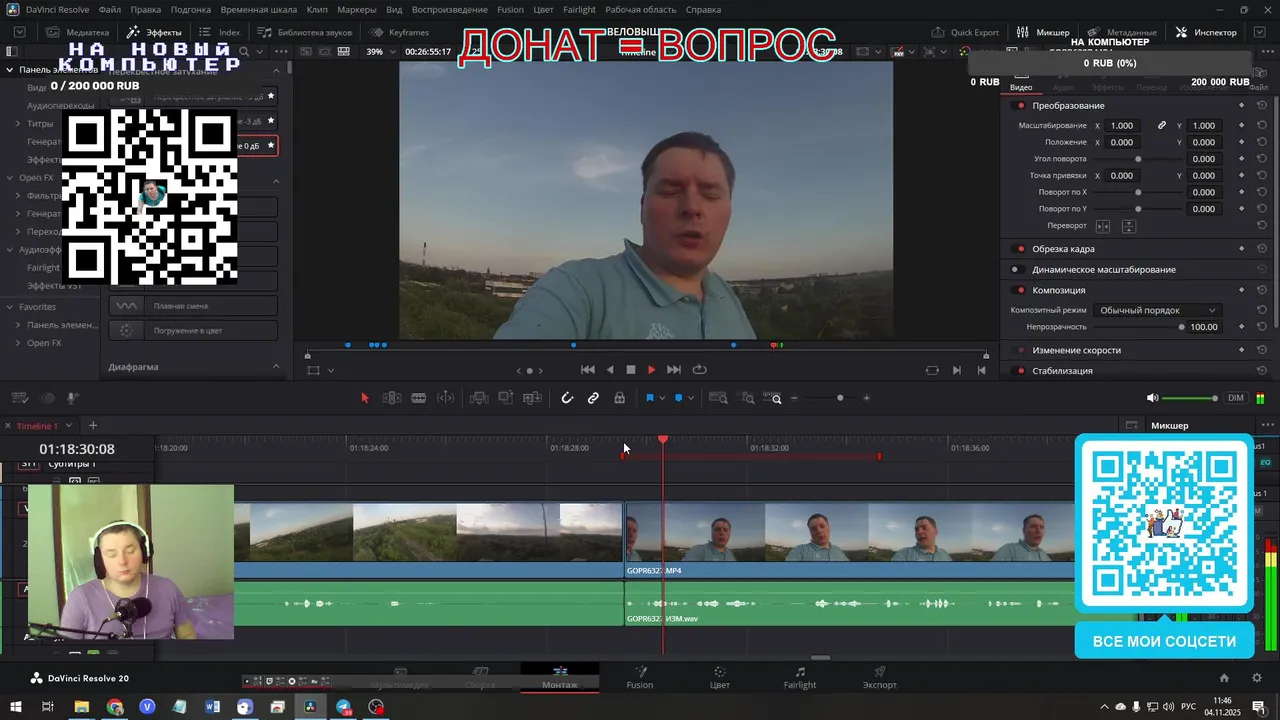Open the Файл menu

[110, 9]
